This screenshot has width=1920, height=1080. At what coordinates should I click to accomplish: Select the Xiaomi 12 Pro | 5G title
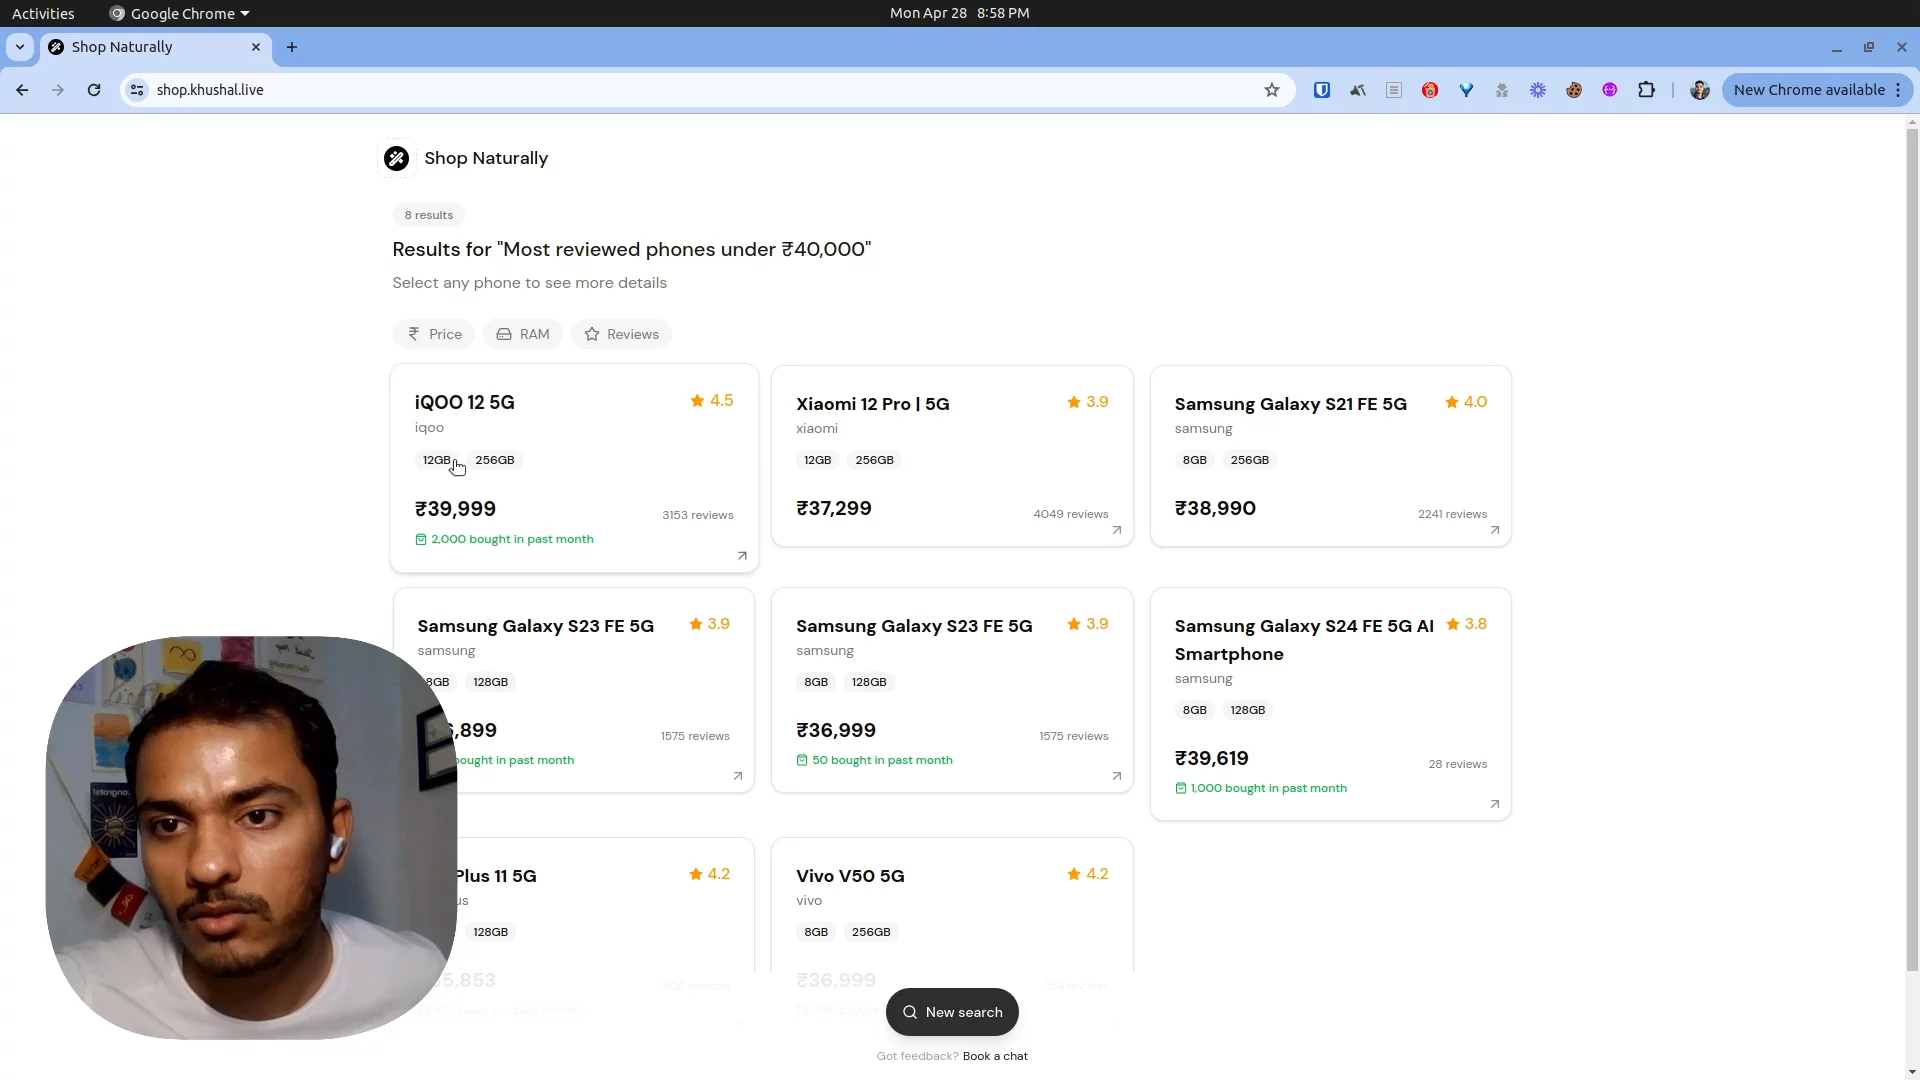click(x=873, y=404)
